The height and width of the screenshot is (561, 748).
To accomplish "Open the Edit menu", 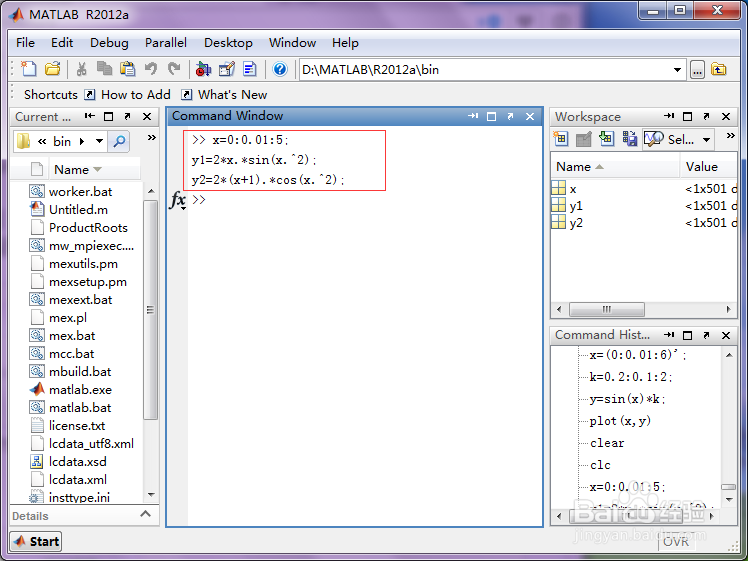I will [62, 43].
